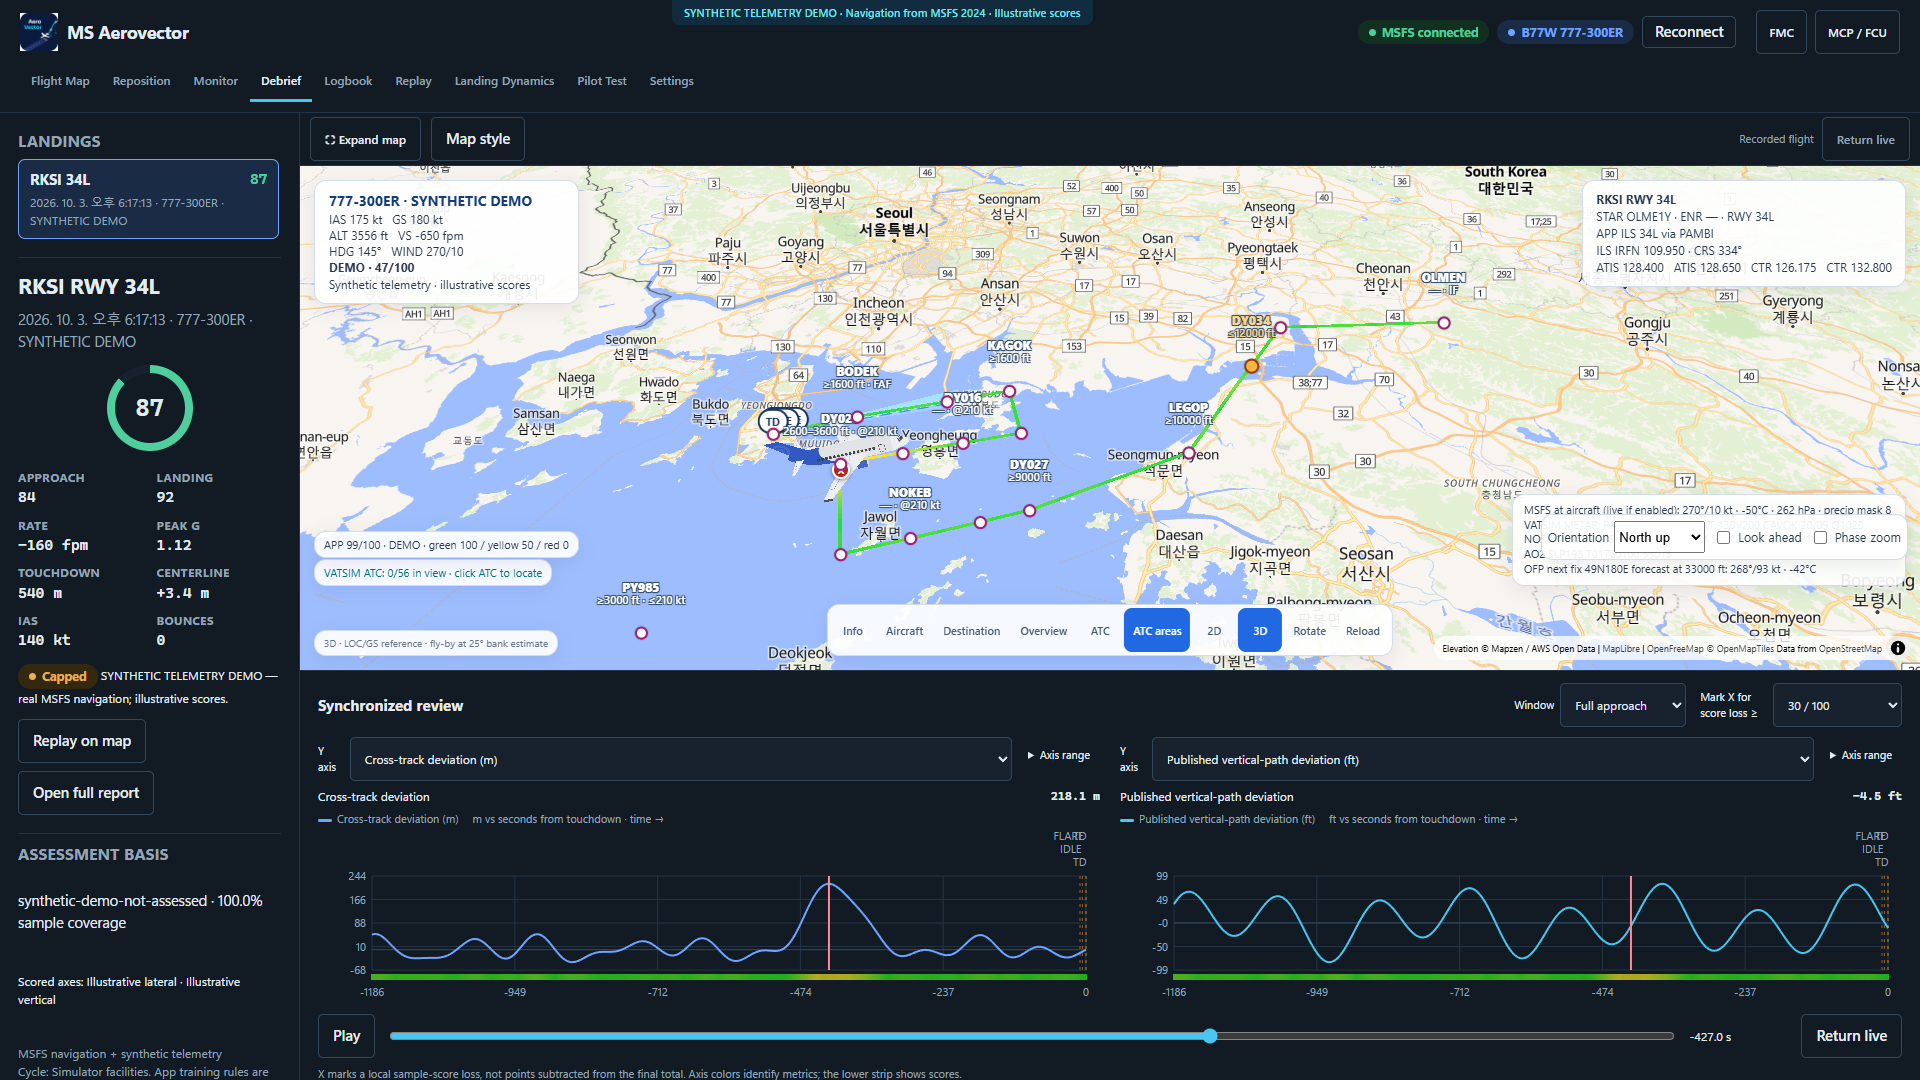Click the TD touchdown marker on map

[x=773, y=422]
